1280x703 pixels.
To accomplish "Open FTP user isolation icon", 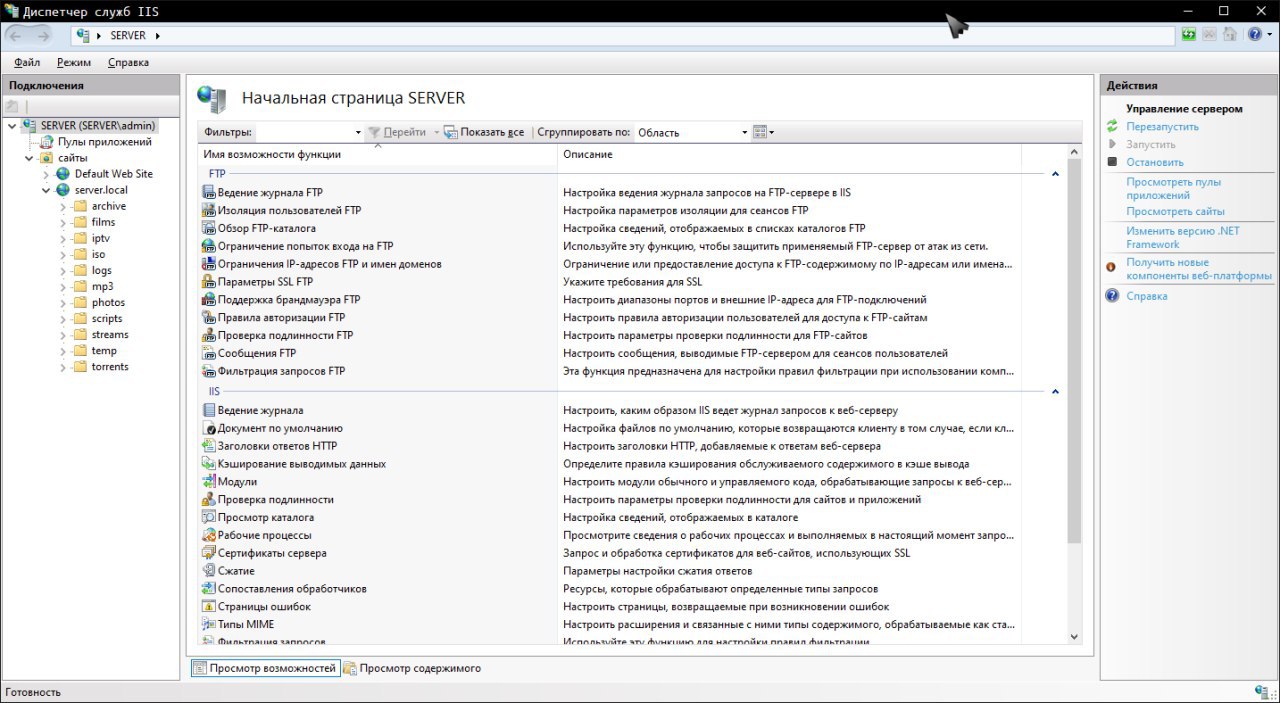I will (x=209, y=210).
